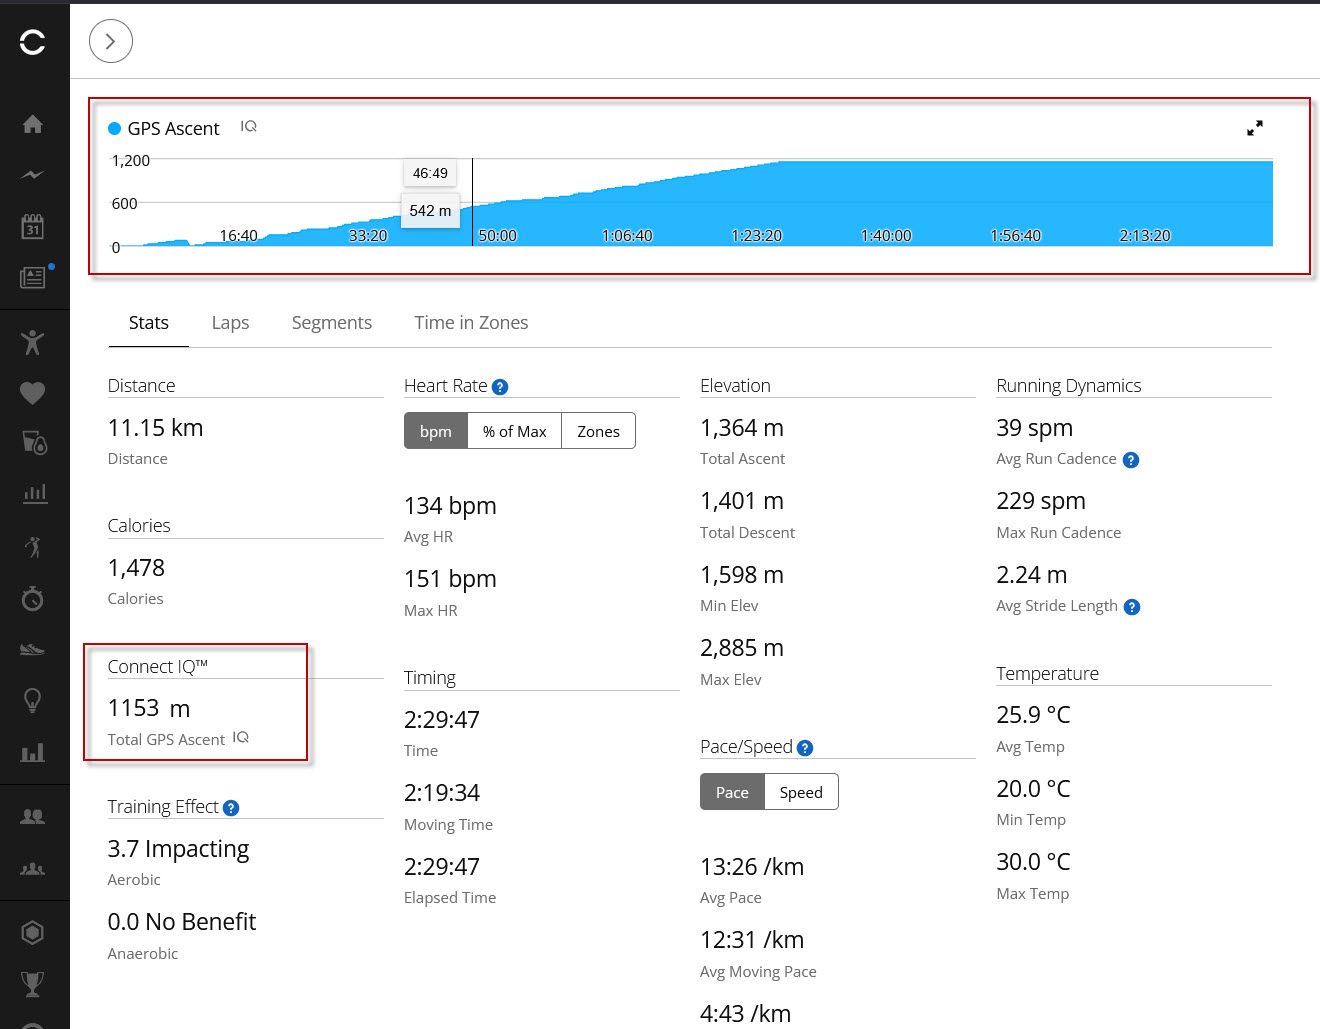Click the 1,364 m Total Ascent value
Image resolution: width=1320 pixels, height=1029 pixels.
742,428
